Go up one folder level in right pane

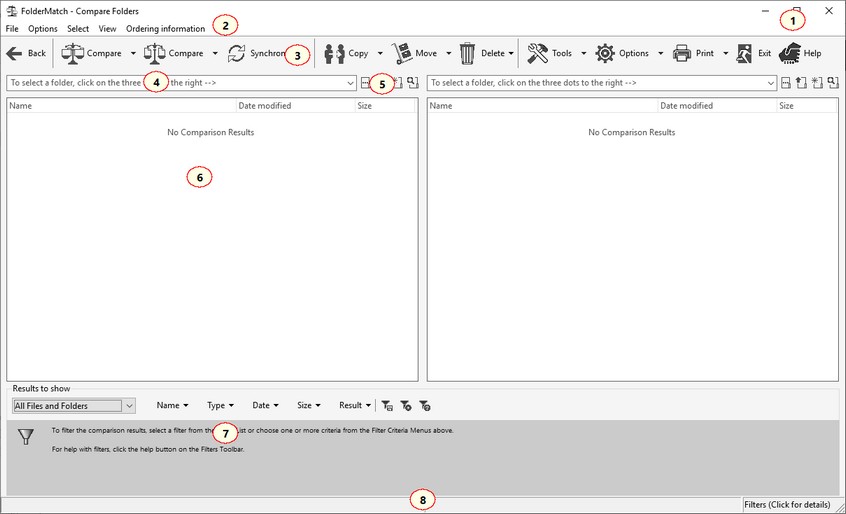tap(802, 83)
